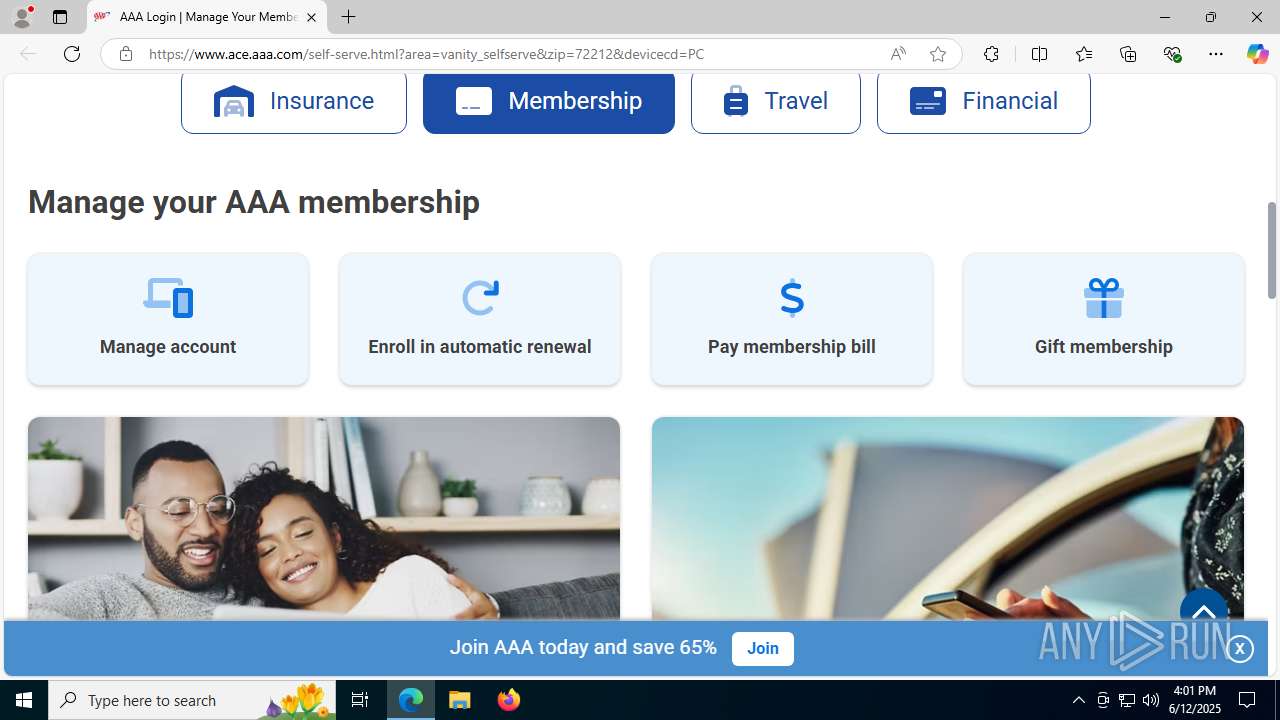Refresh the page
The height and width of the screenshot is (720, 1280).
72,54
